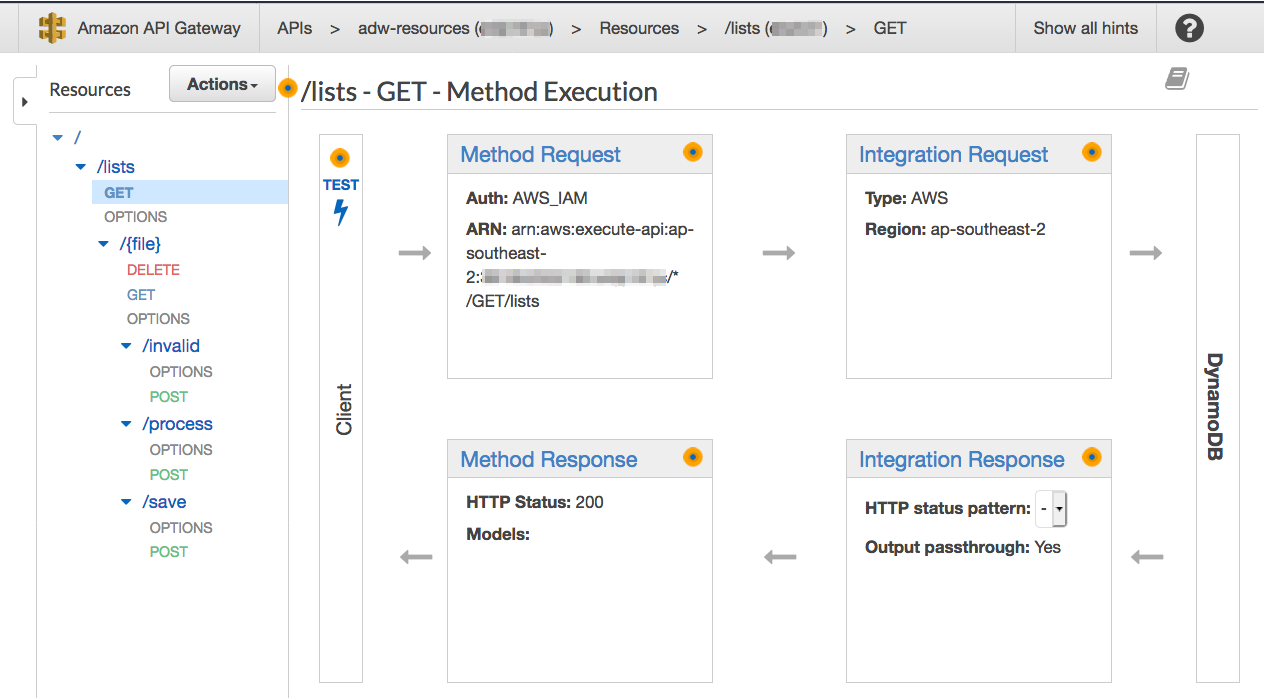The image size is (1264, 699).
Task: Show the hint dot on Integration Response
Action: click(x=1092, y=457)
